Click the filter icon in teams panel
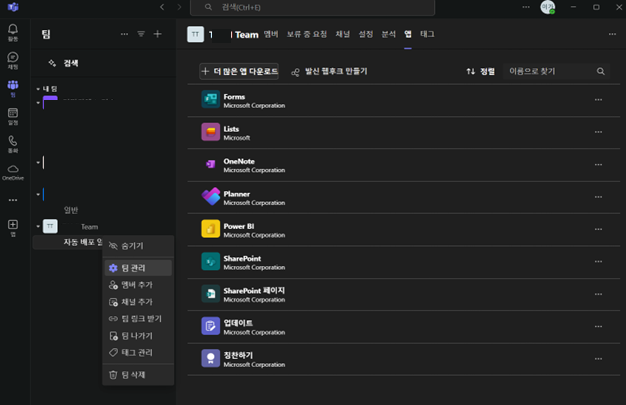Screen dimensions: 626x405 141,34
